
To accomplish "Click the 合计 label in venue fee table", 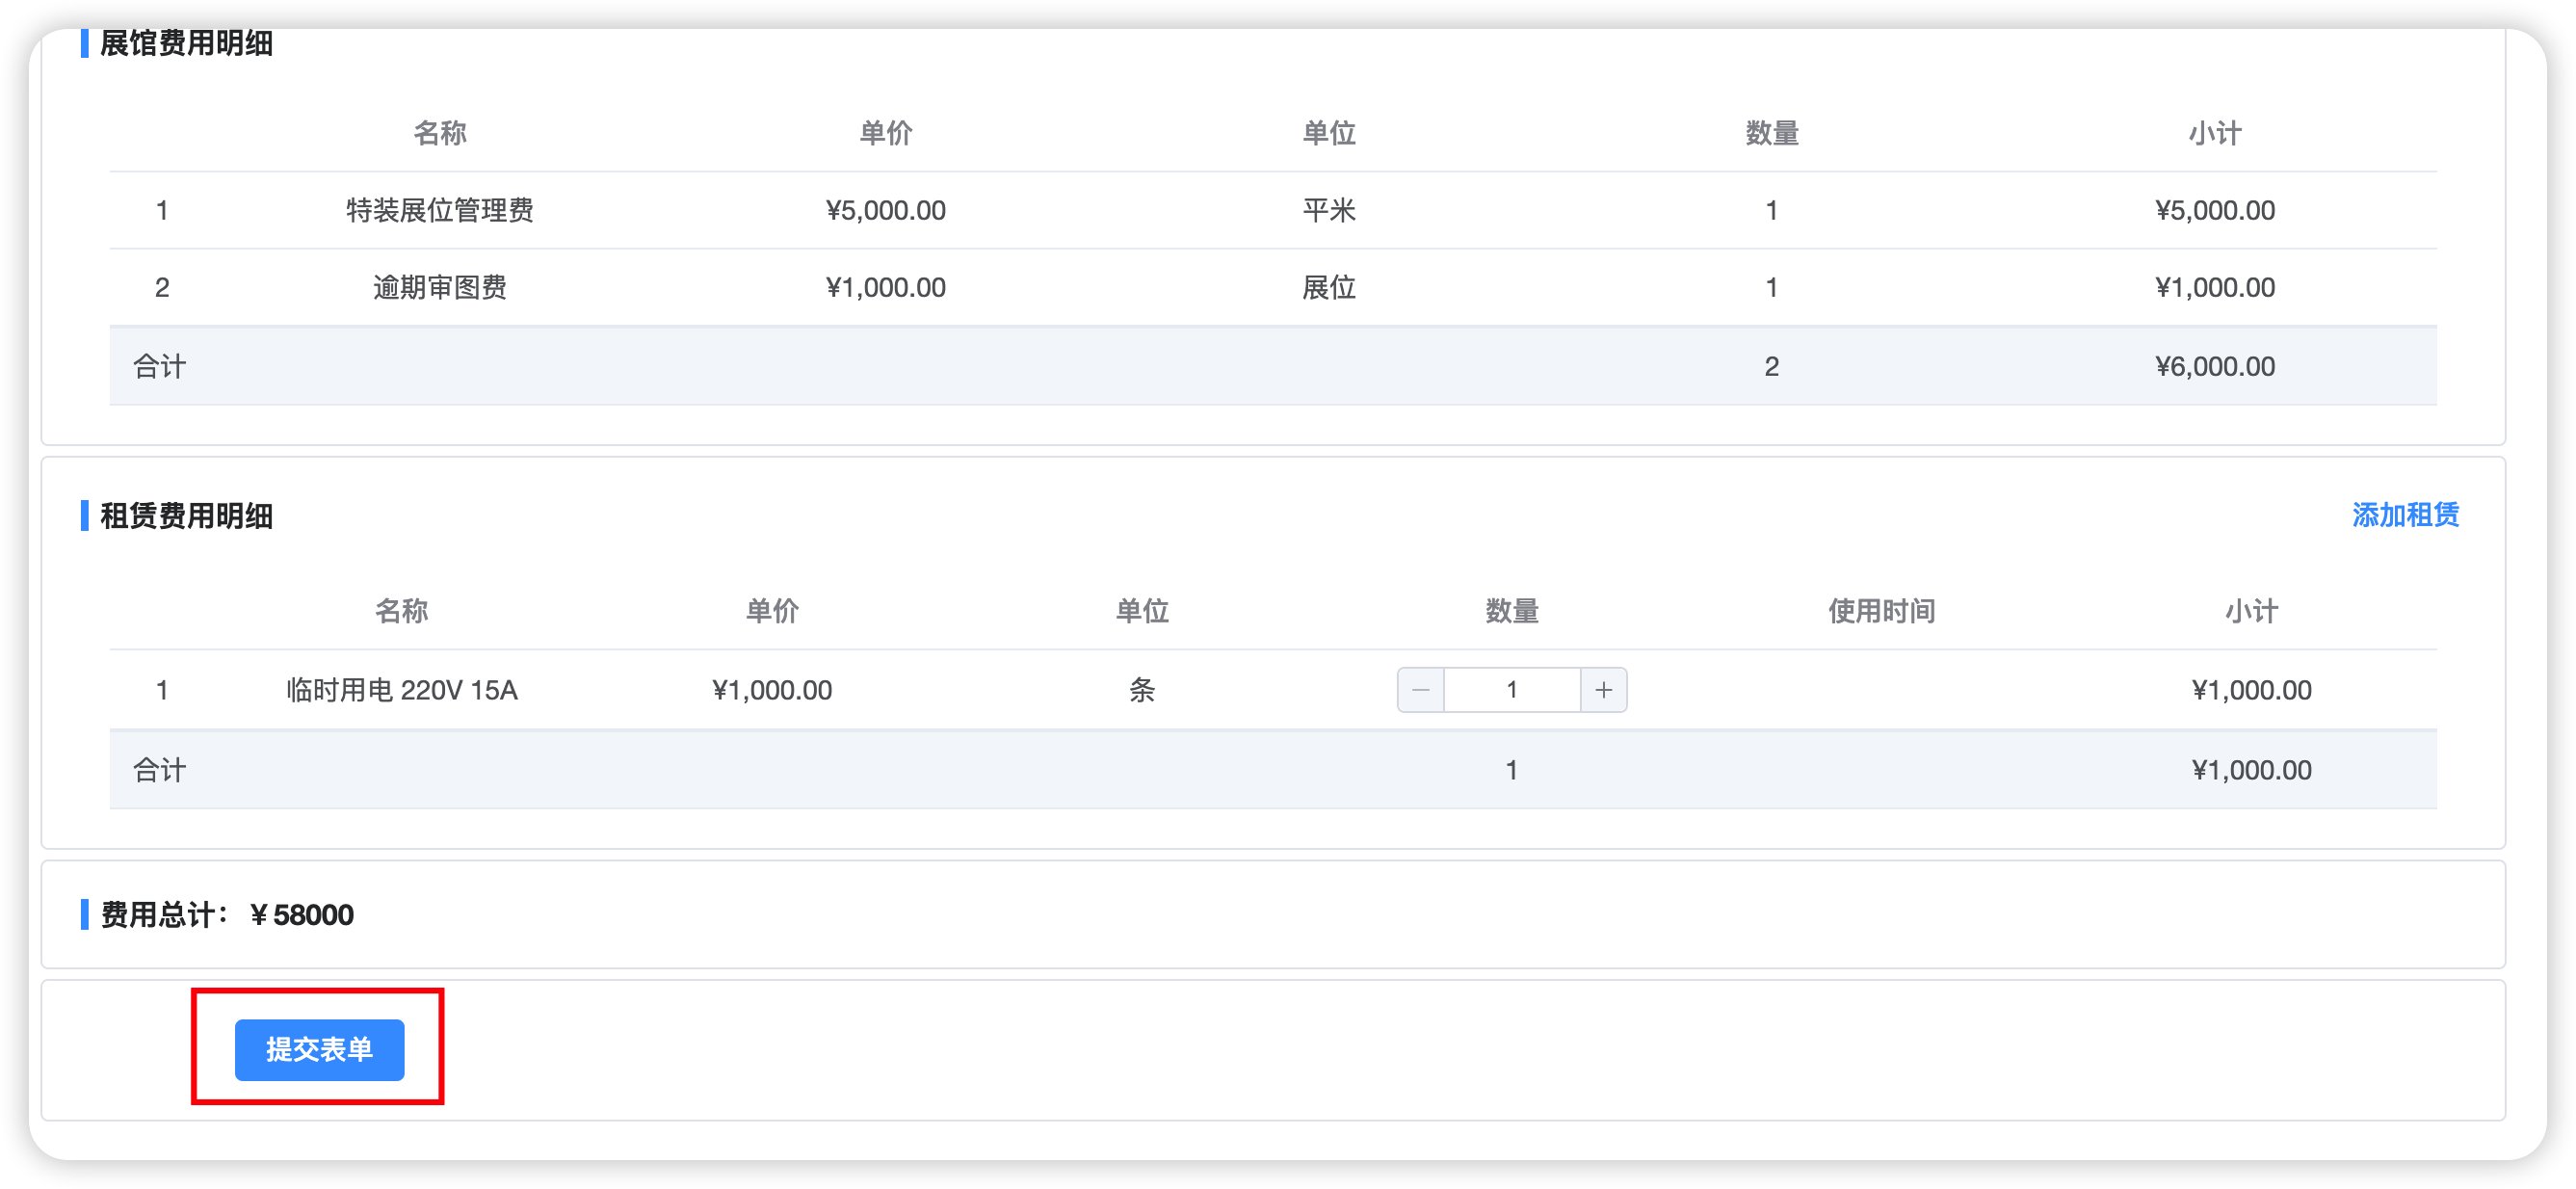I will [x=160, y=366].
